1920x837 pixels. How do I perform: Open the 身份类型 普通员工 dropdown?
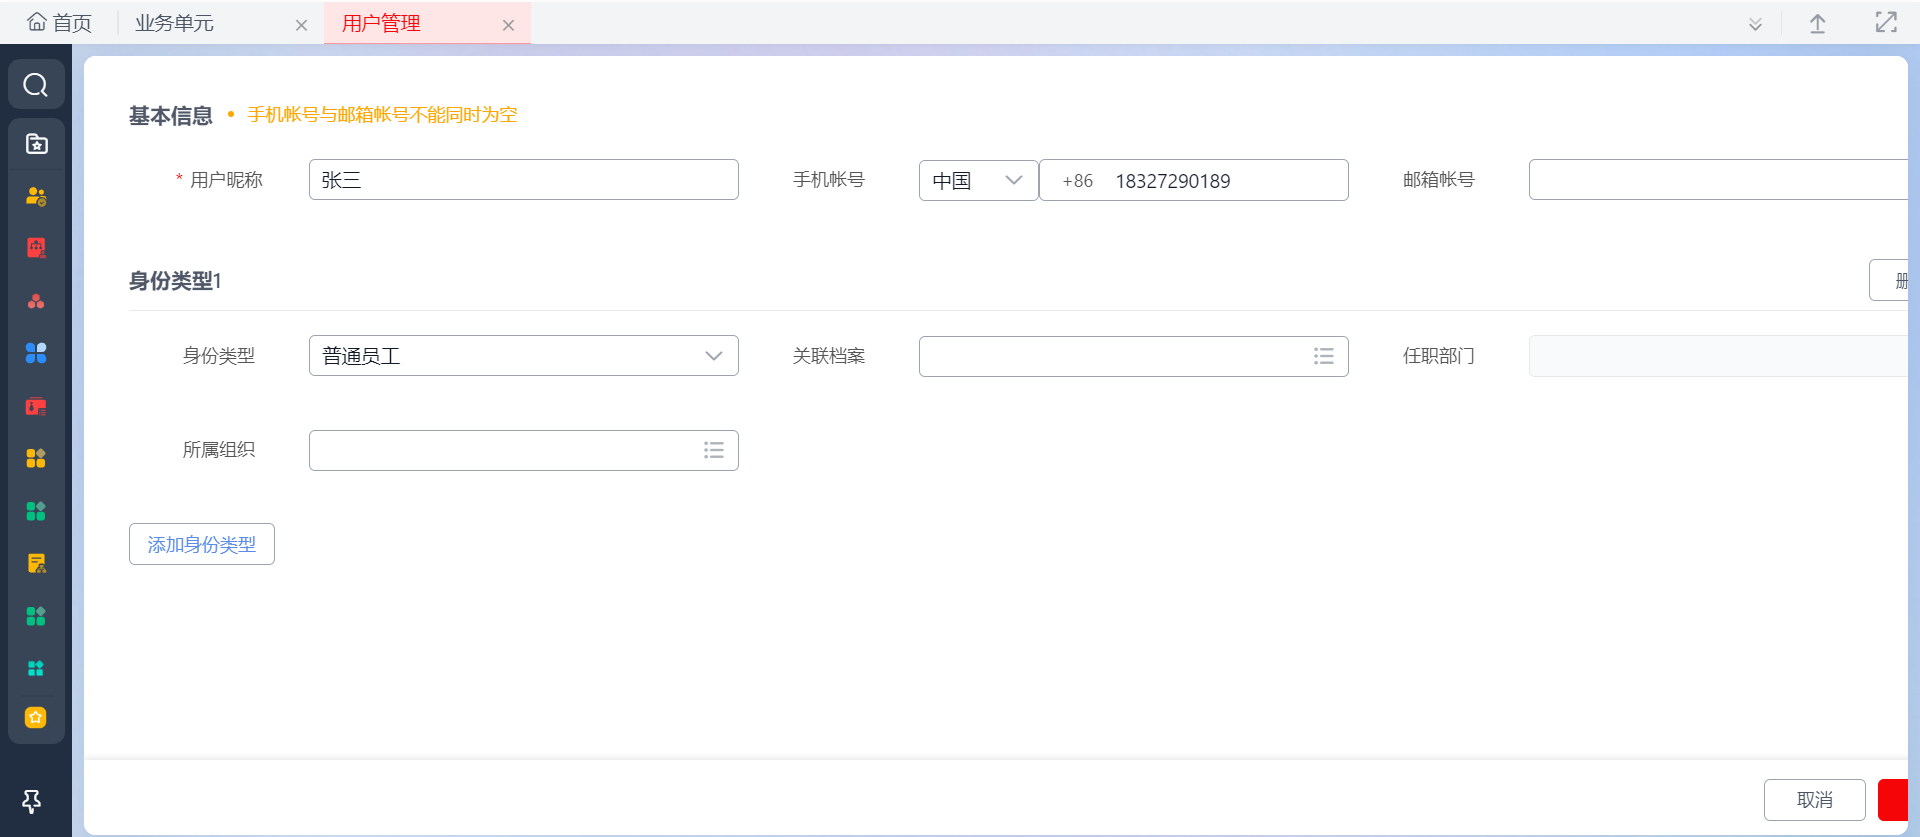point(523,356)
